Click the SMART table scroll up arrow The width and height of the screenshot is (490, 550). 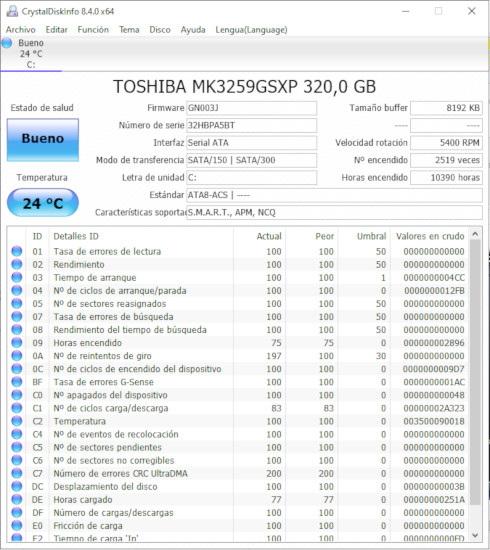click(x=475, y=234)
